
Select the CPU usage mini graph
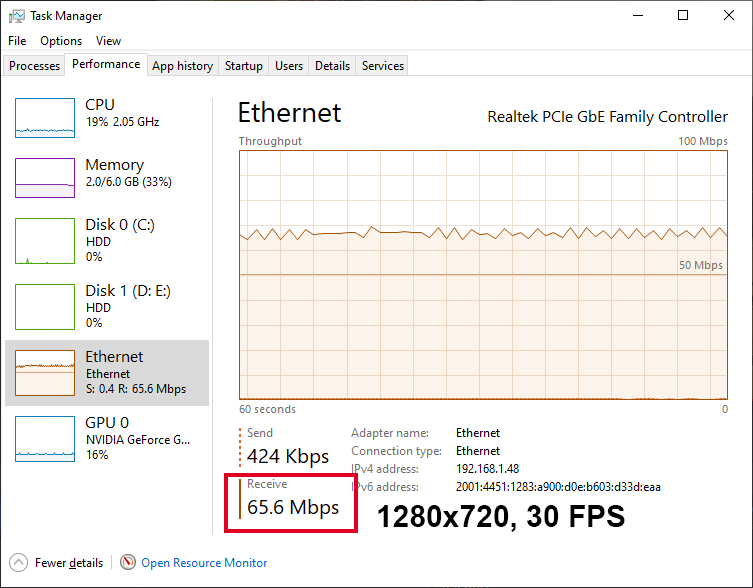[x=45, y=118]
